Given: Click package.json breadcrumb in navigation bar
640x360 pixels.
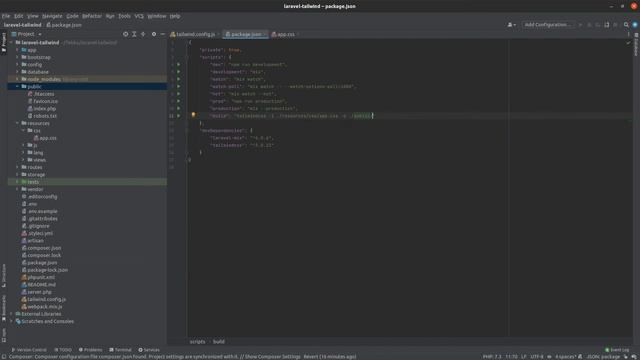Looking at the screenshot, I should [x=64, y=25].
